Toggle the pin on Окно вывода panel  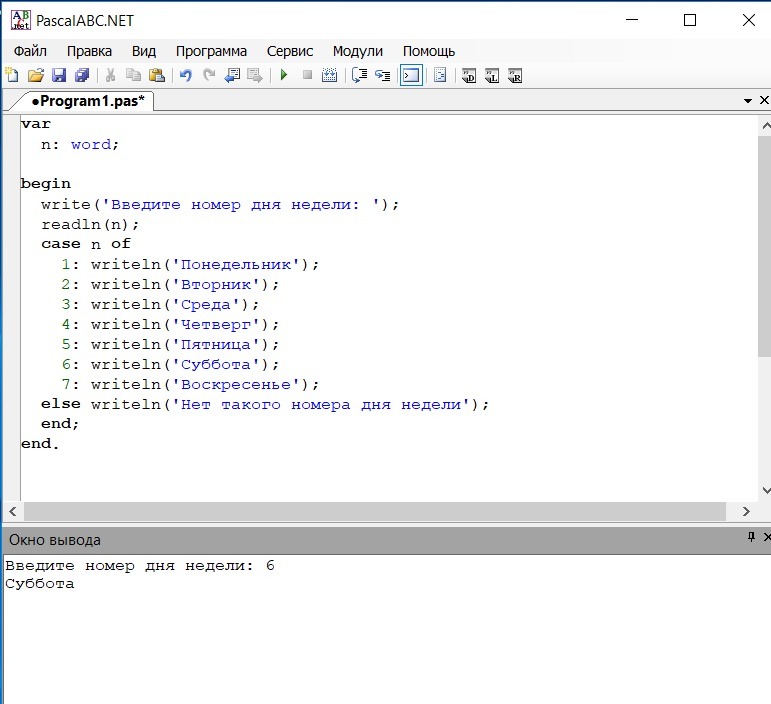click(x=751, y=538)
